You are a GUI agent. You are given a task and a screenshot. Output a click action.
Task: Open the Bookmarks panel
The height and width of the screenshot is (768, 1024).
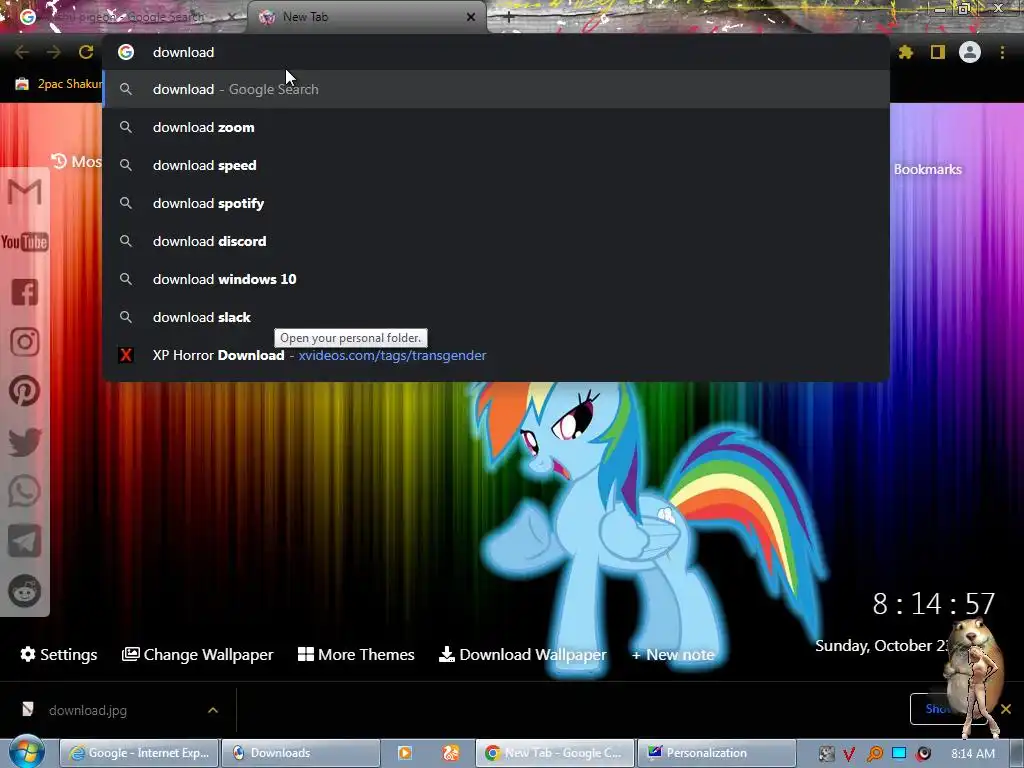(x=927, y=169)
